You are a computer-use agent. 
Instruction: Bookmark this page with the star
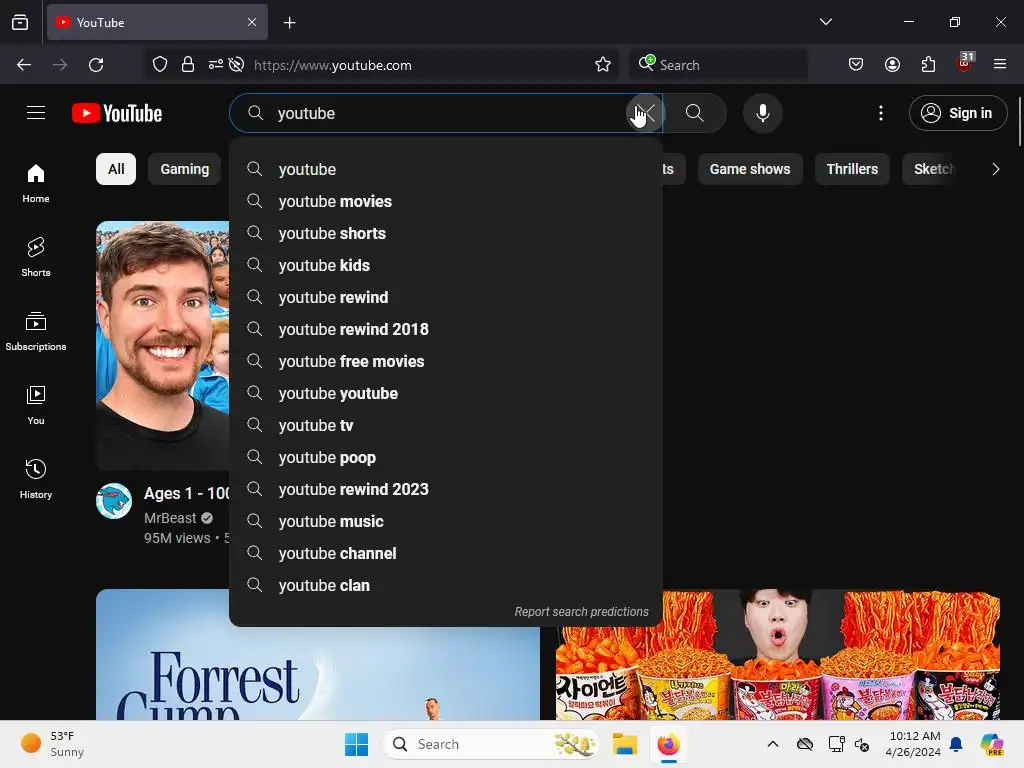[603, 65]
